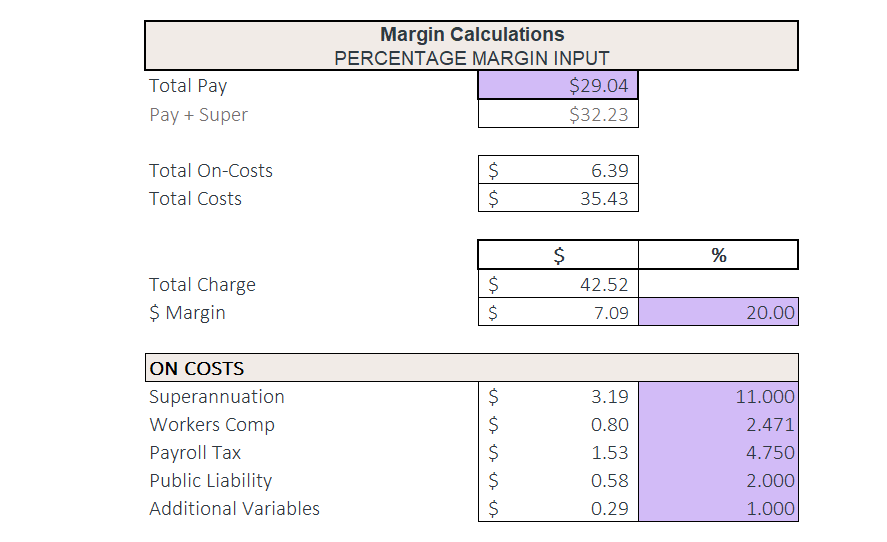Viewport: 887px width, 542px height.
Task: Edit the Payroll Tax rate 4.750
Action: pos(718,453)
